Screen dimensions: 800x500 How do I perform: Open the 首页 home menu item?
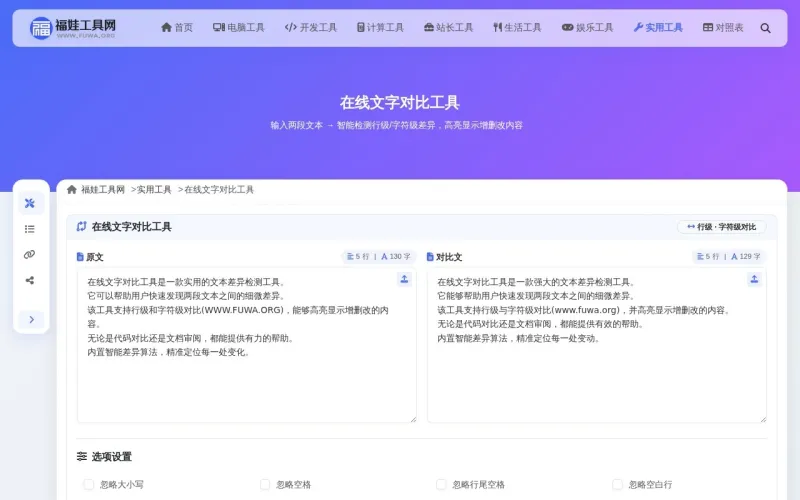click(x=177, y=28)
